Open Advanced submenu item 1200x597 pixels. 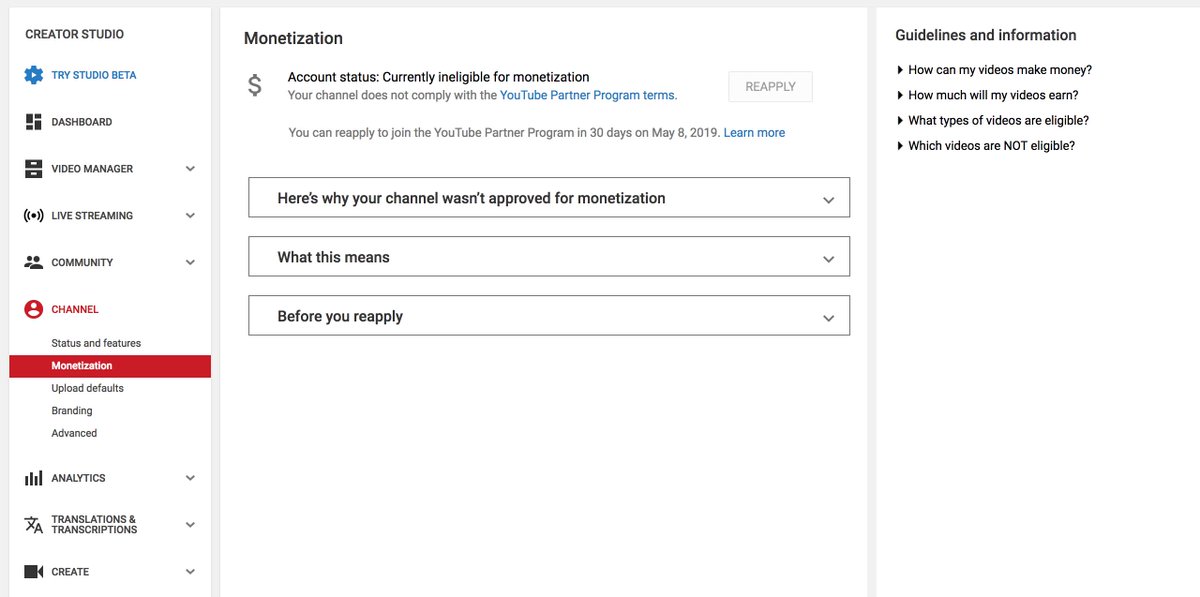coord(74,433)
